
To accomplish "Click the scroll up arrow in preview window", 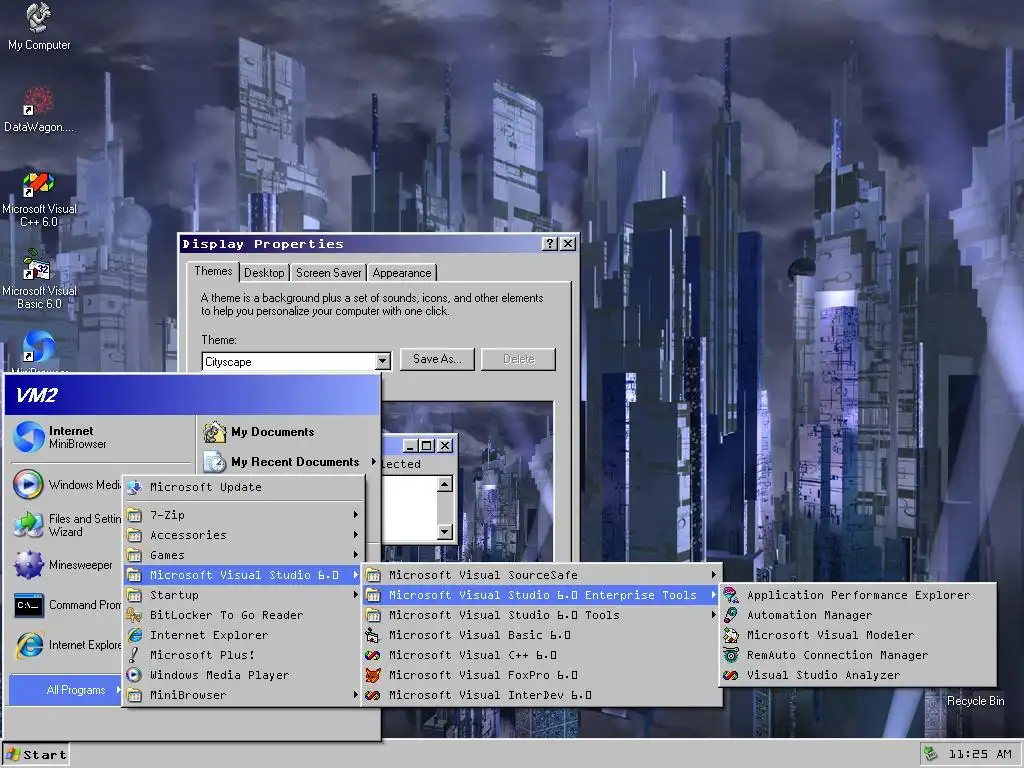I will tap(445, 484).
